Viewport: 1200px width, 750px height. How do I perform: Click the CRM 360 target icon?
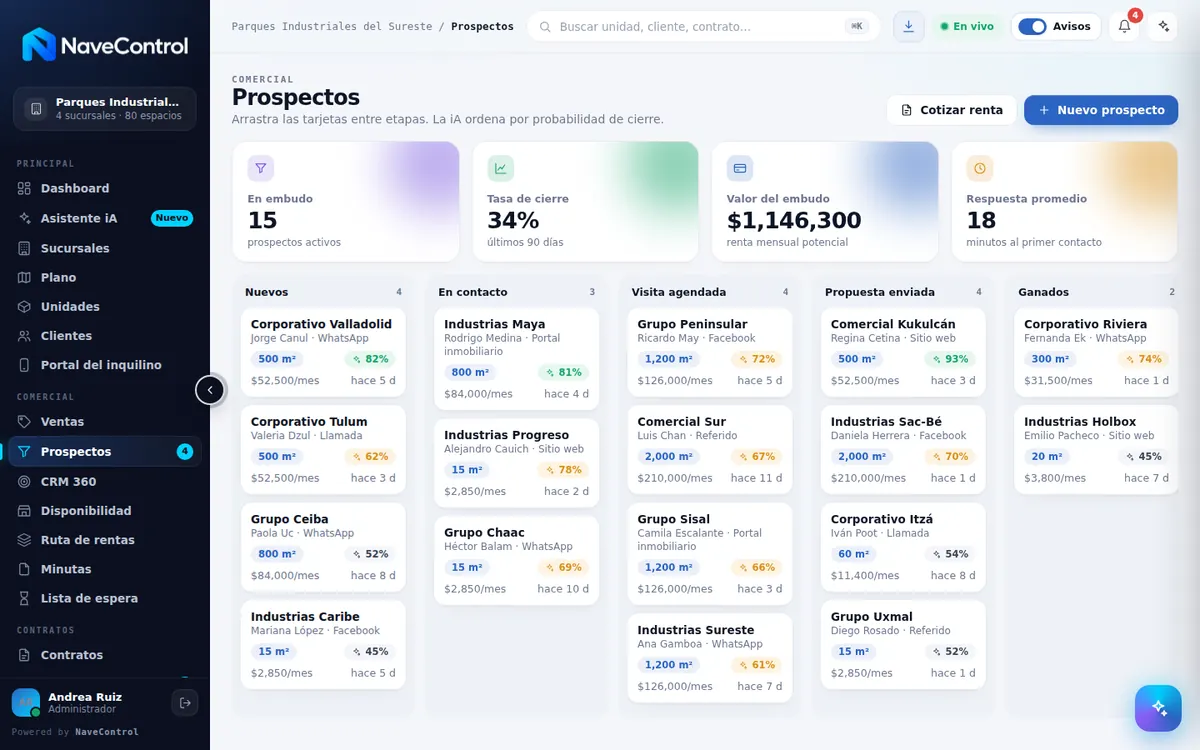tap(25, 481)
